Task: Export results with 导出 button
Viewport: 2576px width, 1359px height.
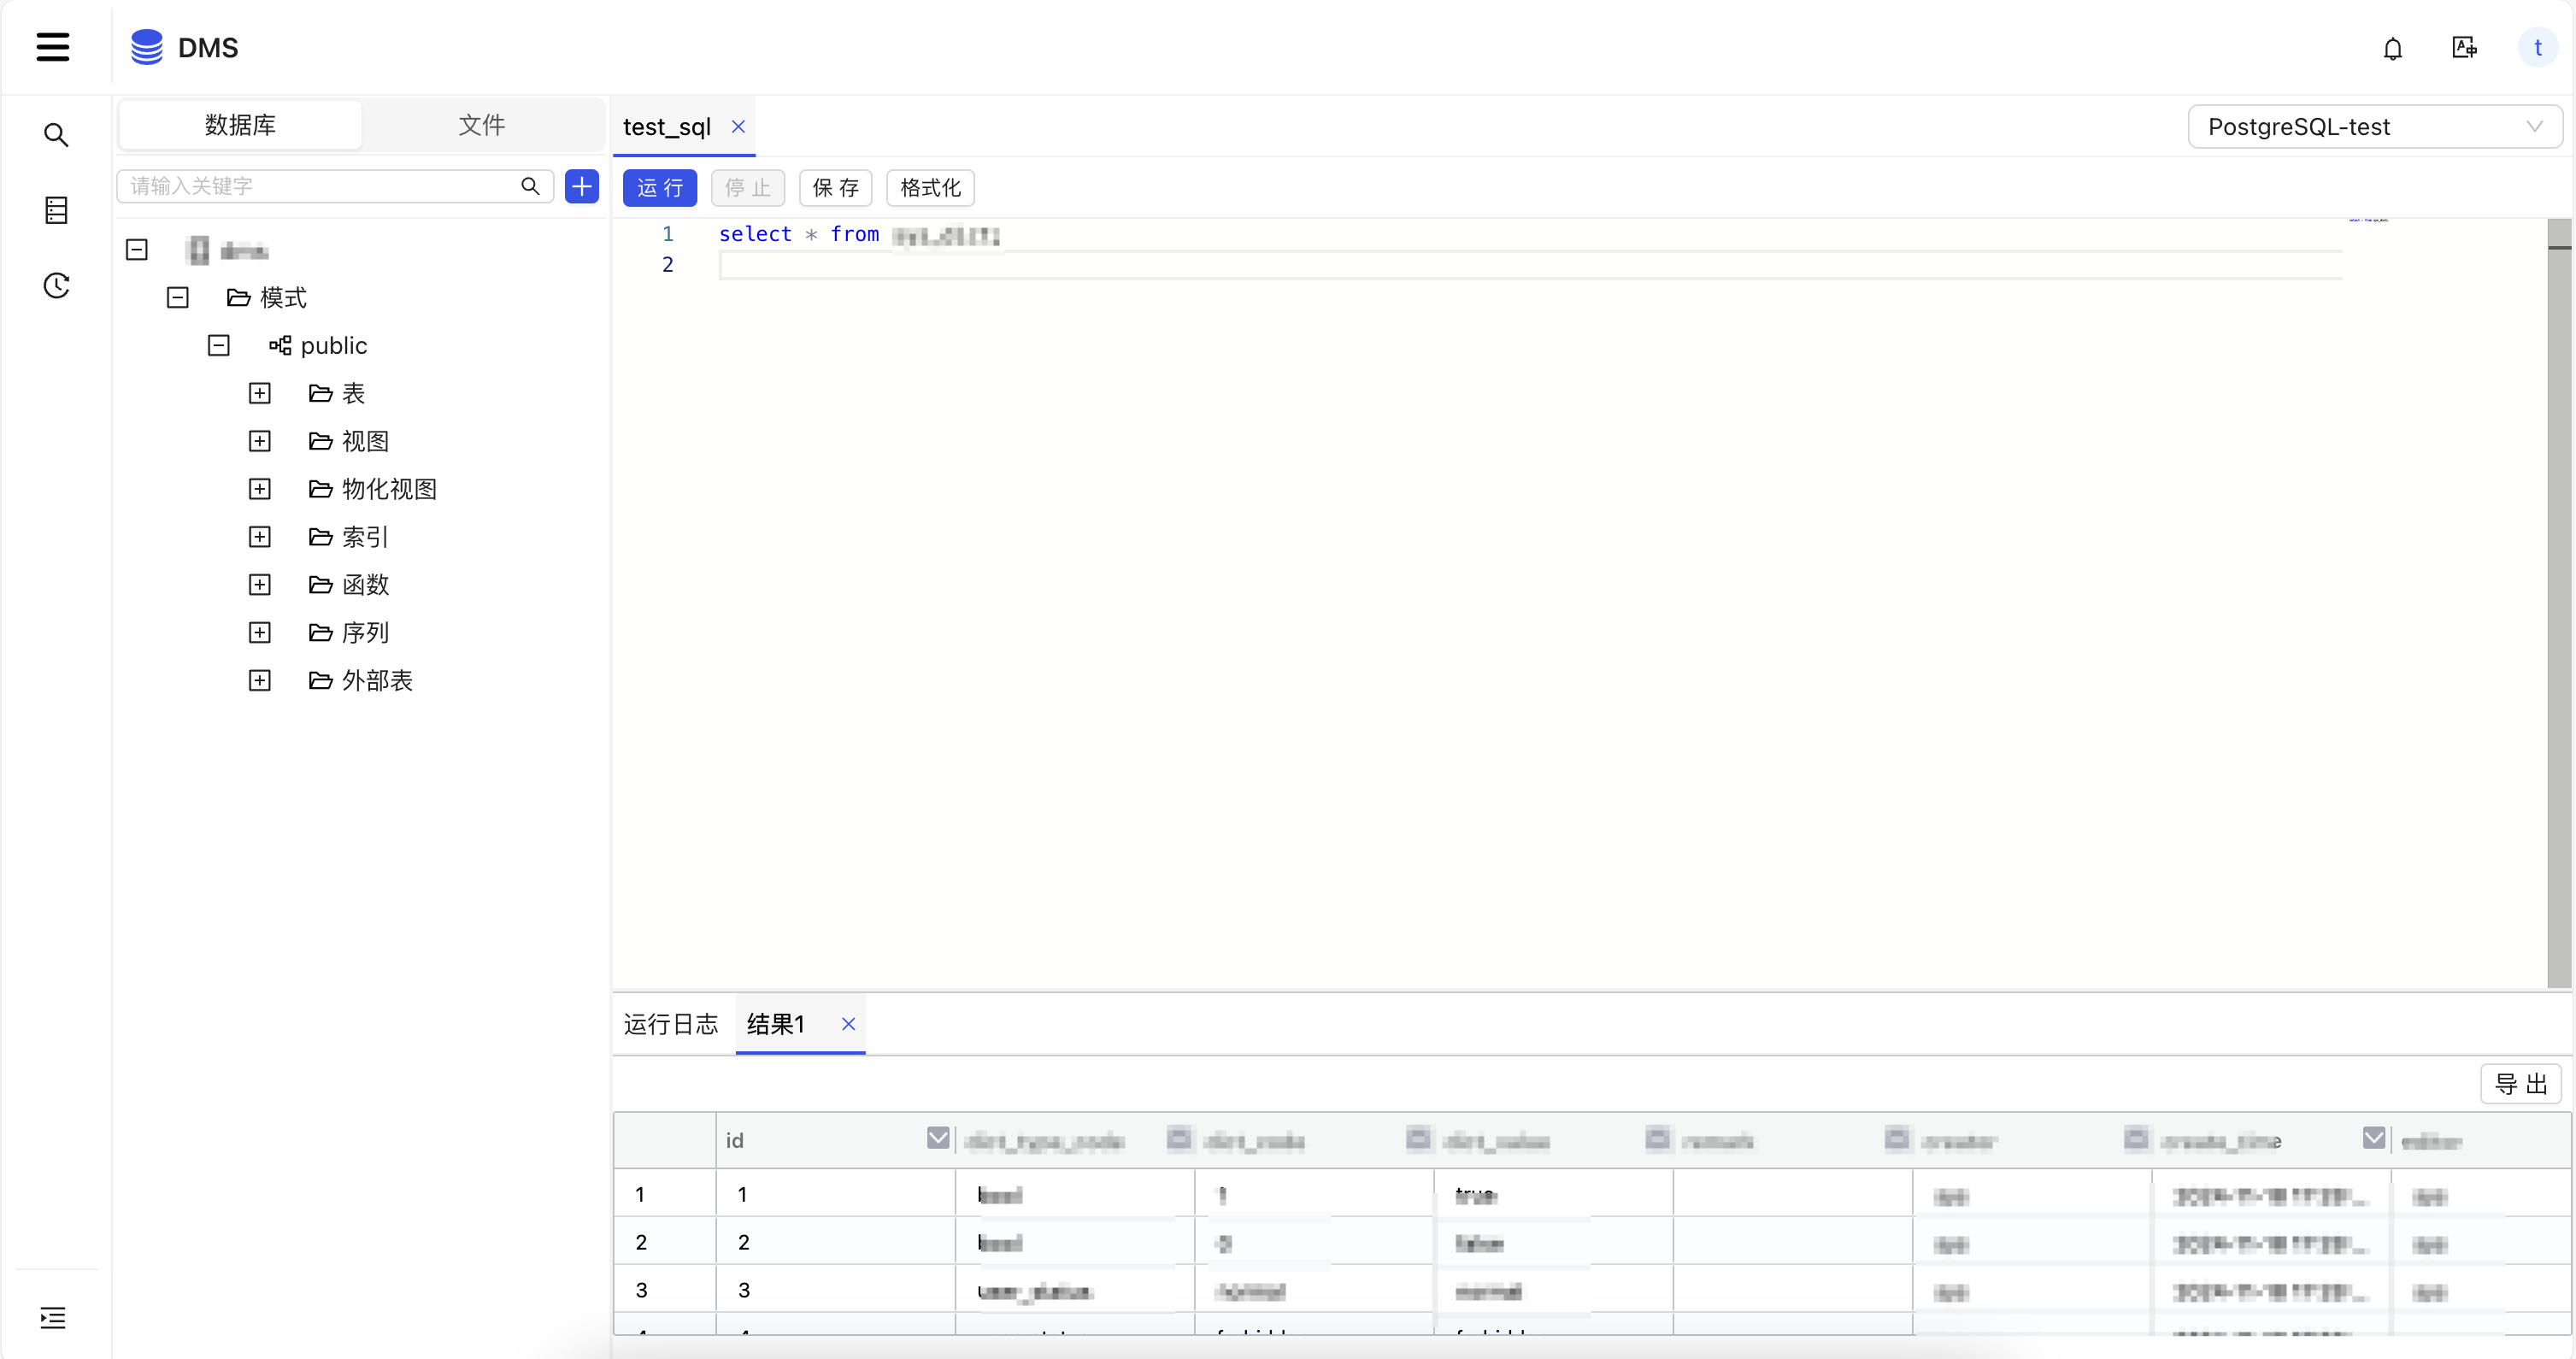Action: tap(2520, 1084)
